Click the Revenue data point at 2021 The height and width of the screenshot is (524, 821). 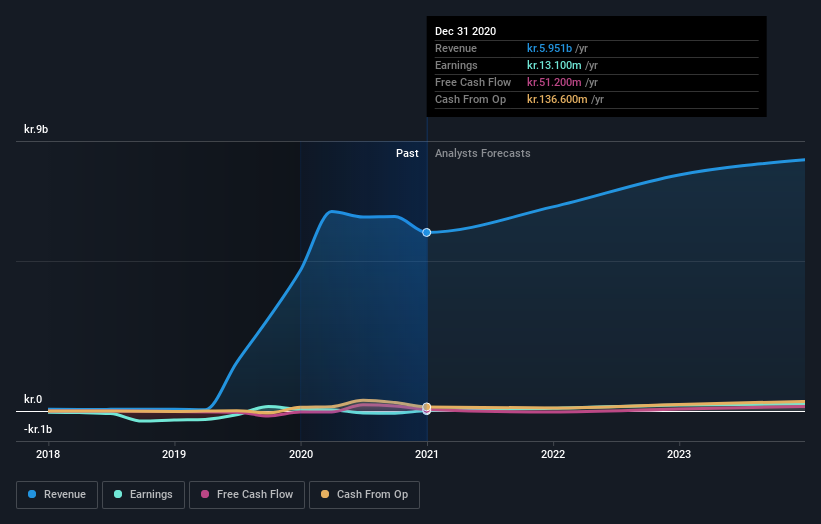point(427,232)
